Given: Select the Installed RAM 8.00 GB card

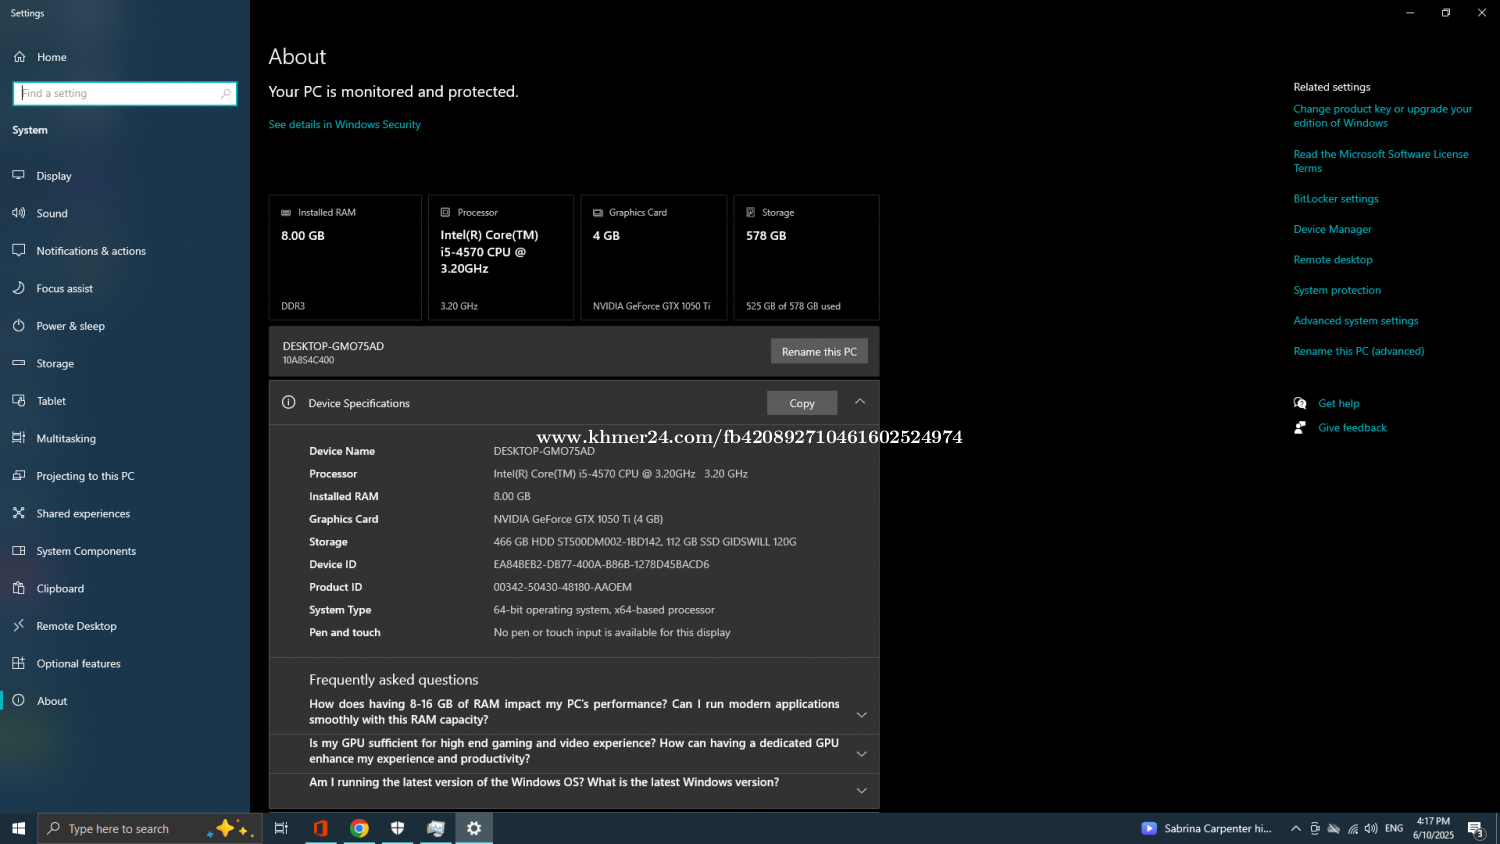Looking at the screenshot, I should (345, 257).
